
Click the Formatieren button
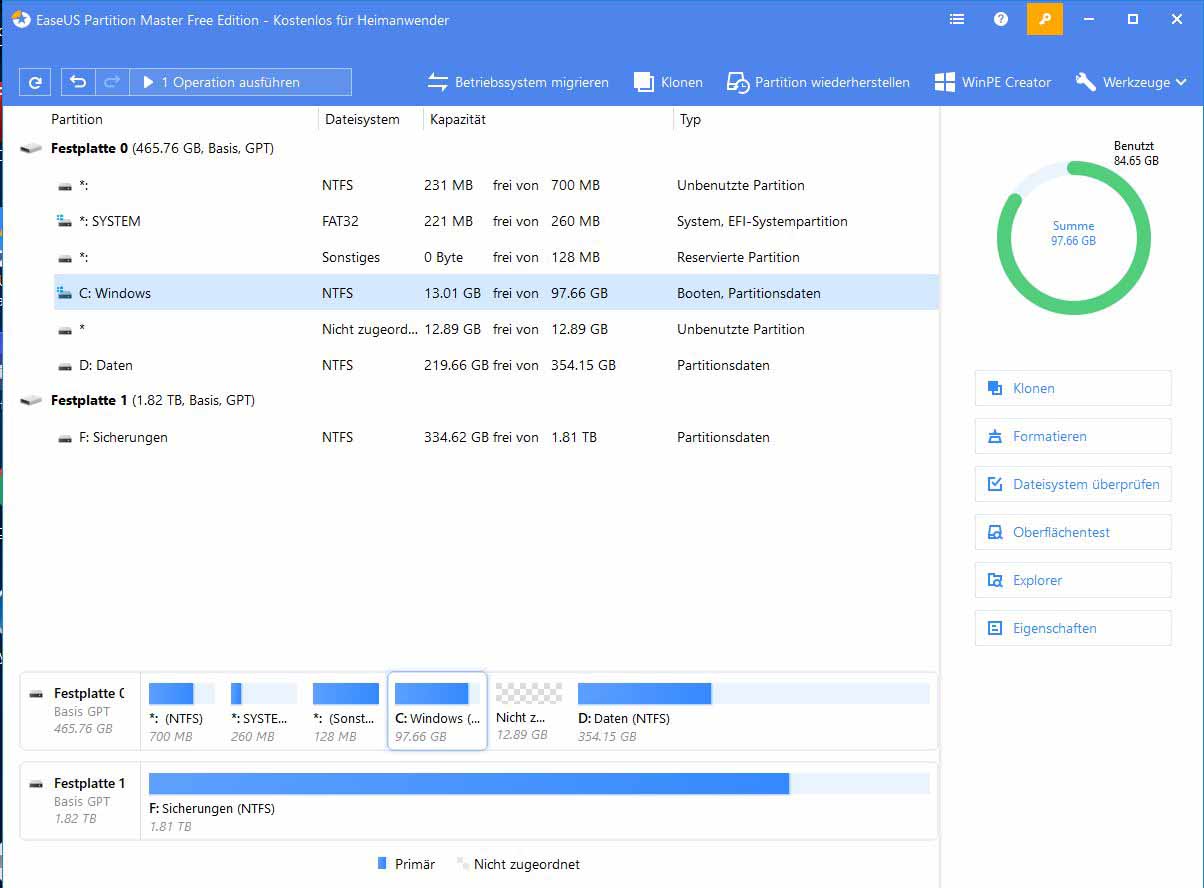click(x=1073, y=436)
